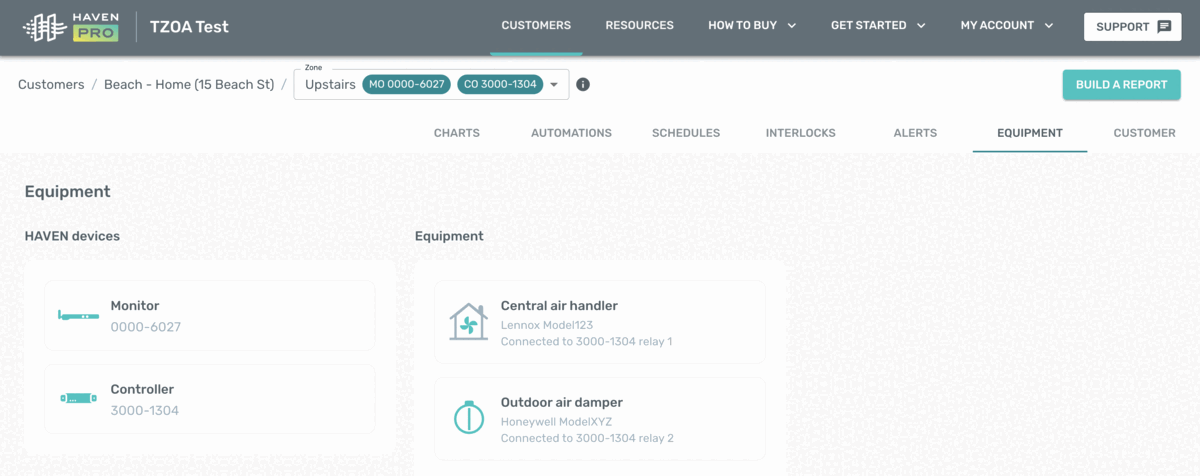Select the Interlocks tab
Screen dimensions: 1200x476
tap(800, 133)
